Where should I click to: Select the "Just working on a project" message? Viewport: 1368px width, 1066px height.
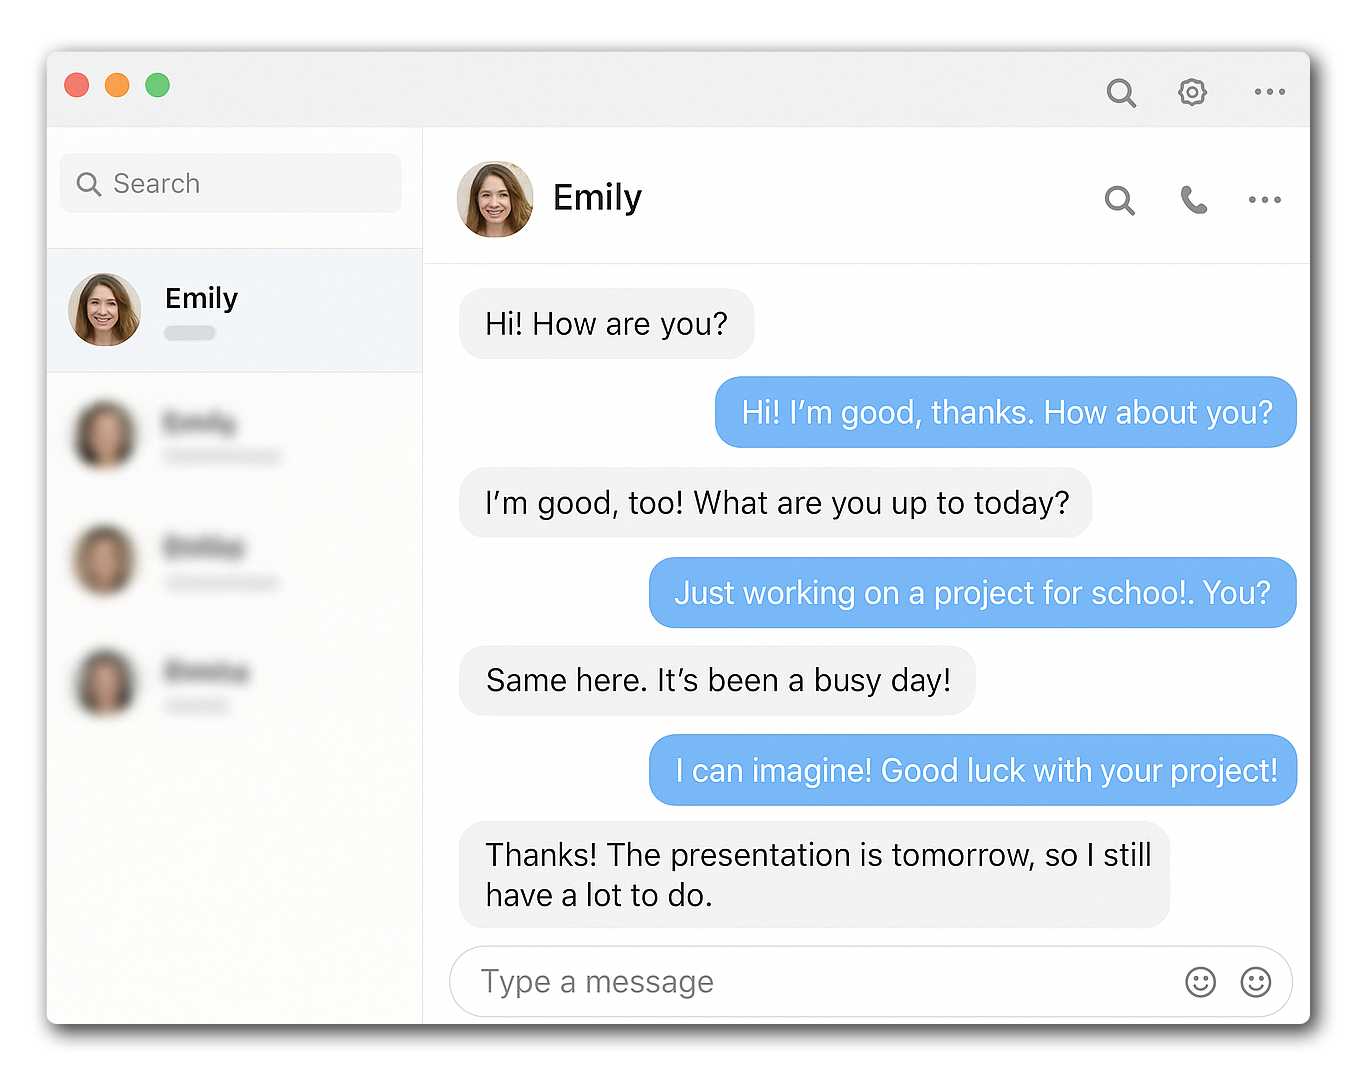point(972,593)
